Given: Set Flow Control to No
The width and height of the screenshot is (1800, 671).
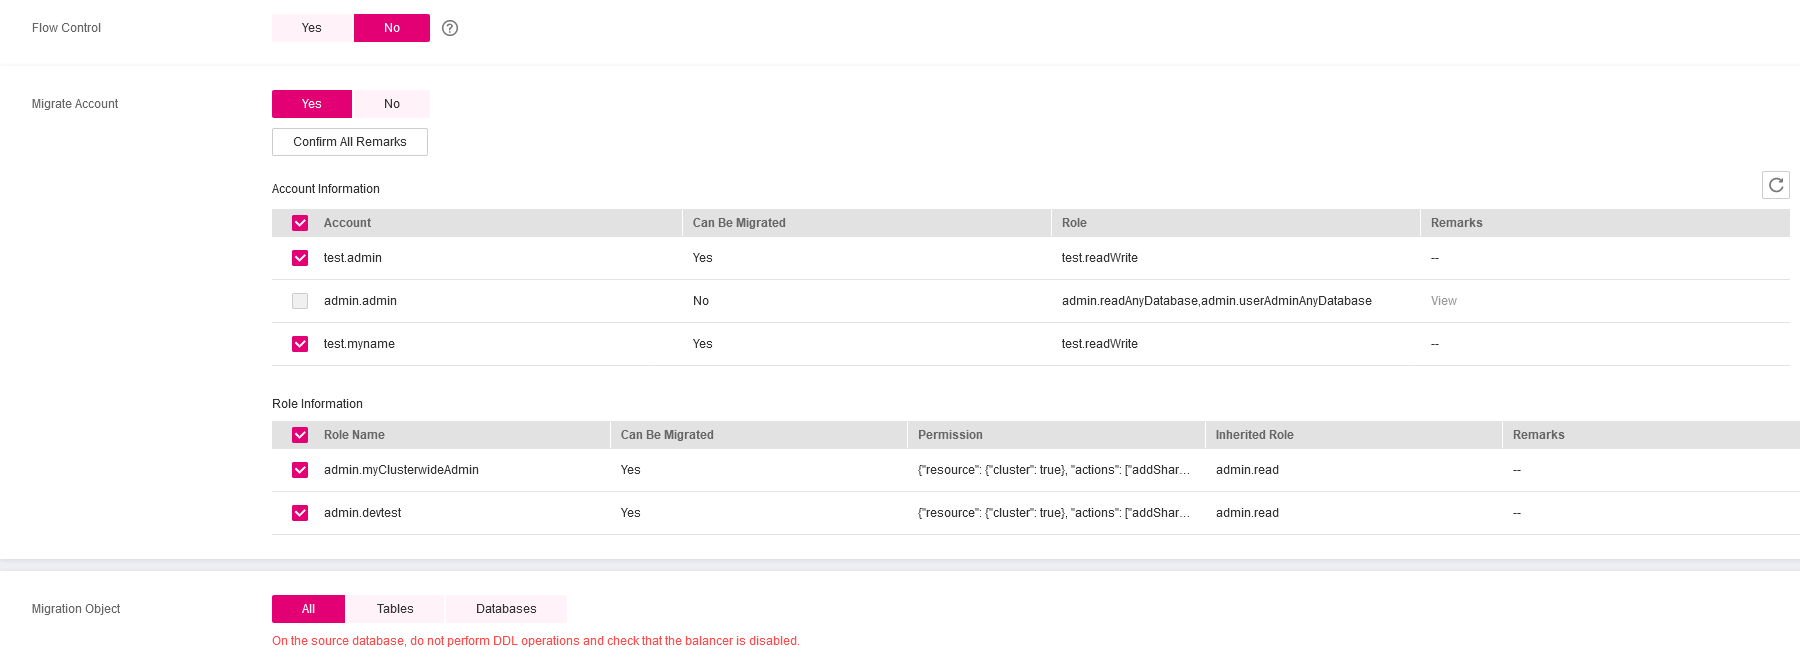Looking at the screenshot, I should click(392, 28).
